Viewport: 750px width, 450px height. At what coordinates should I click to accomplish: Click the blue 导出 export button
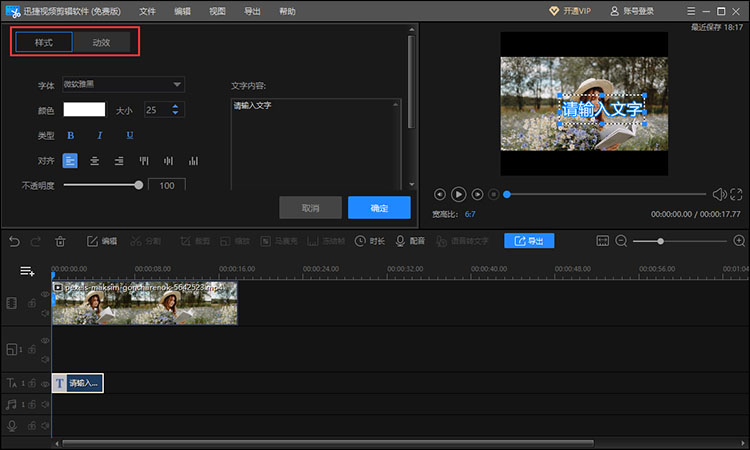coord(529,241)
